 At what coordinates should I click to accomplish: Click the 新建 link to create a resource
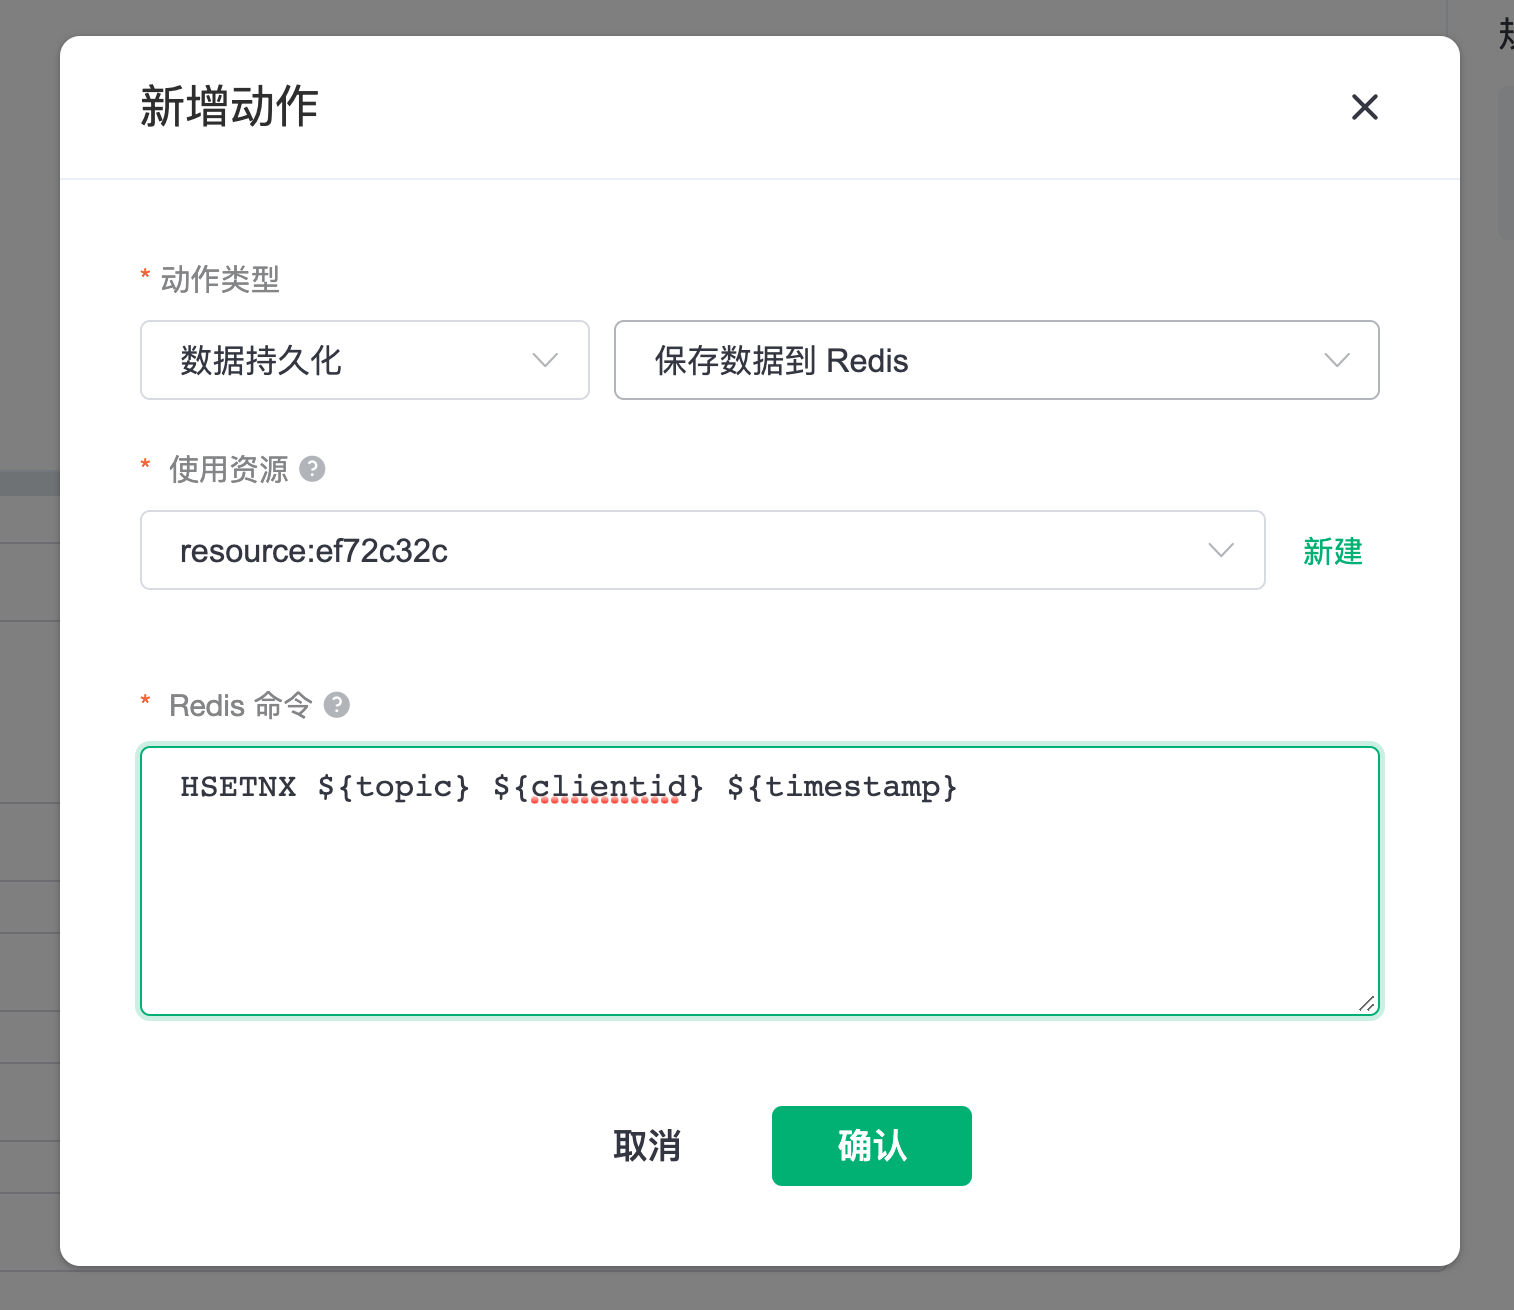coord(1332,551)
